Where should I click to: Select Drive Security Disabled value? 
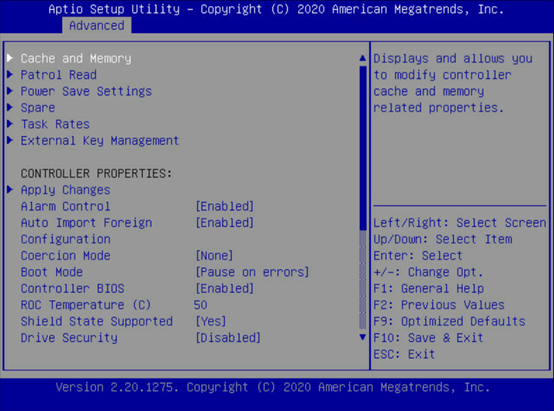[228, 338]
